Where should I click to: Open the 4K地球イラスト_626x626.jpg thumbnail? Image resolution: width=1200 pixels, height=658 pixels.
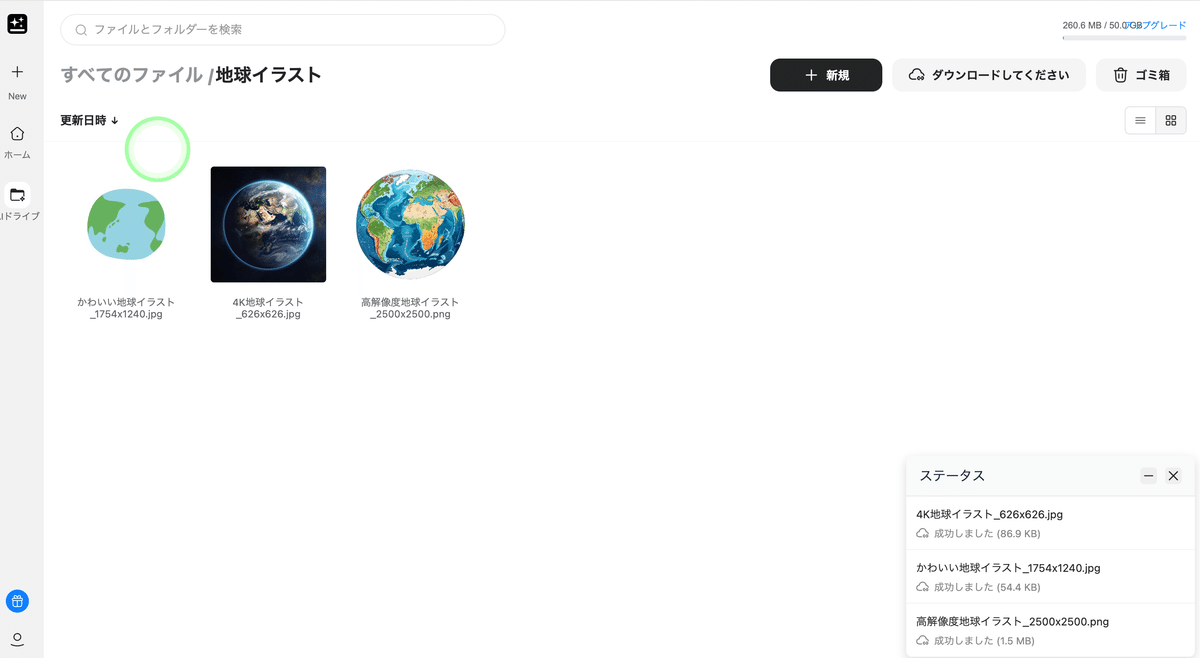click(268, 224)
